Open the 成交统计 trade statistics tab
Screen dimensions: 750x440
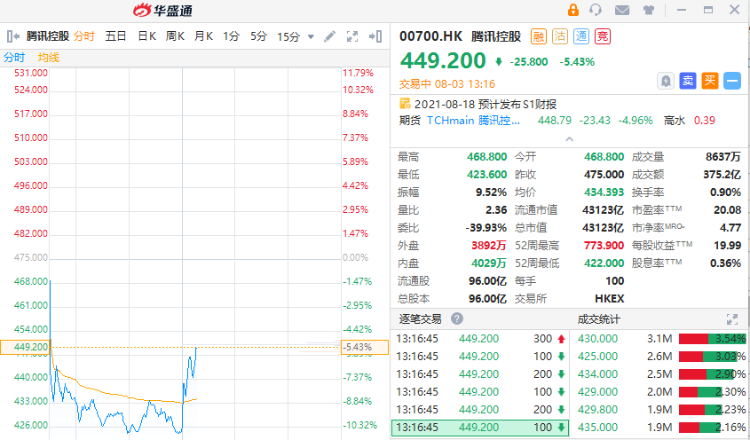[x=598, y=319]
